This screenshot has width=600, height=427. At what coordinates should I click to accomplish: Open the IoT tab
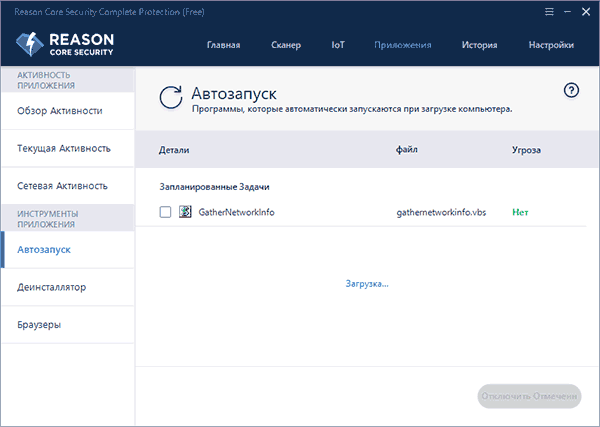coord(338,45)
